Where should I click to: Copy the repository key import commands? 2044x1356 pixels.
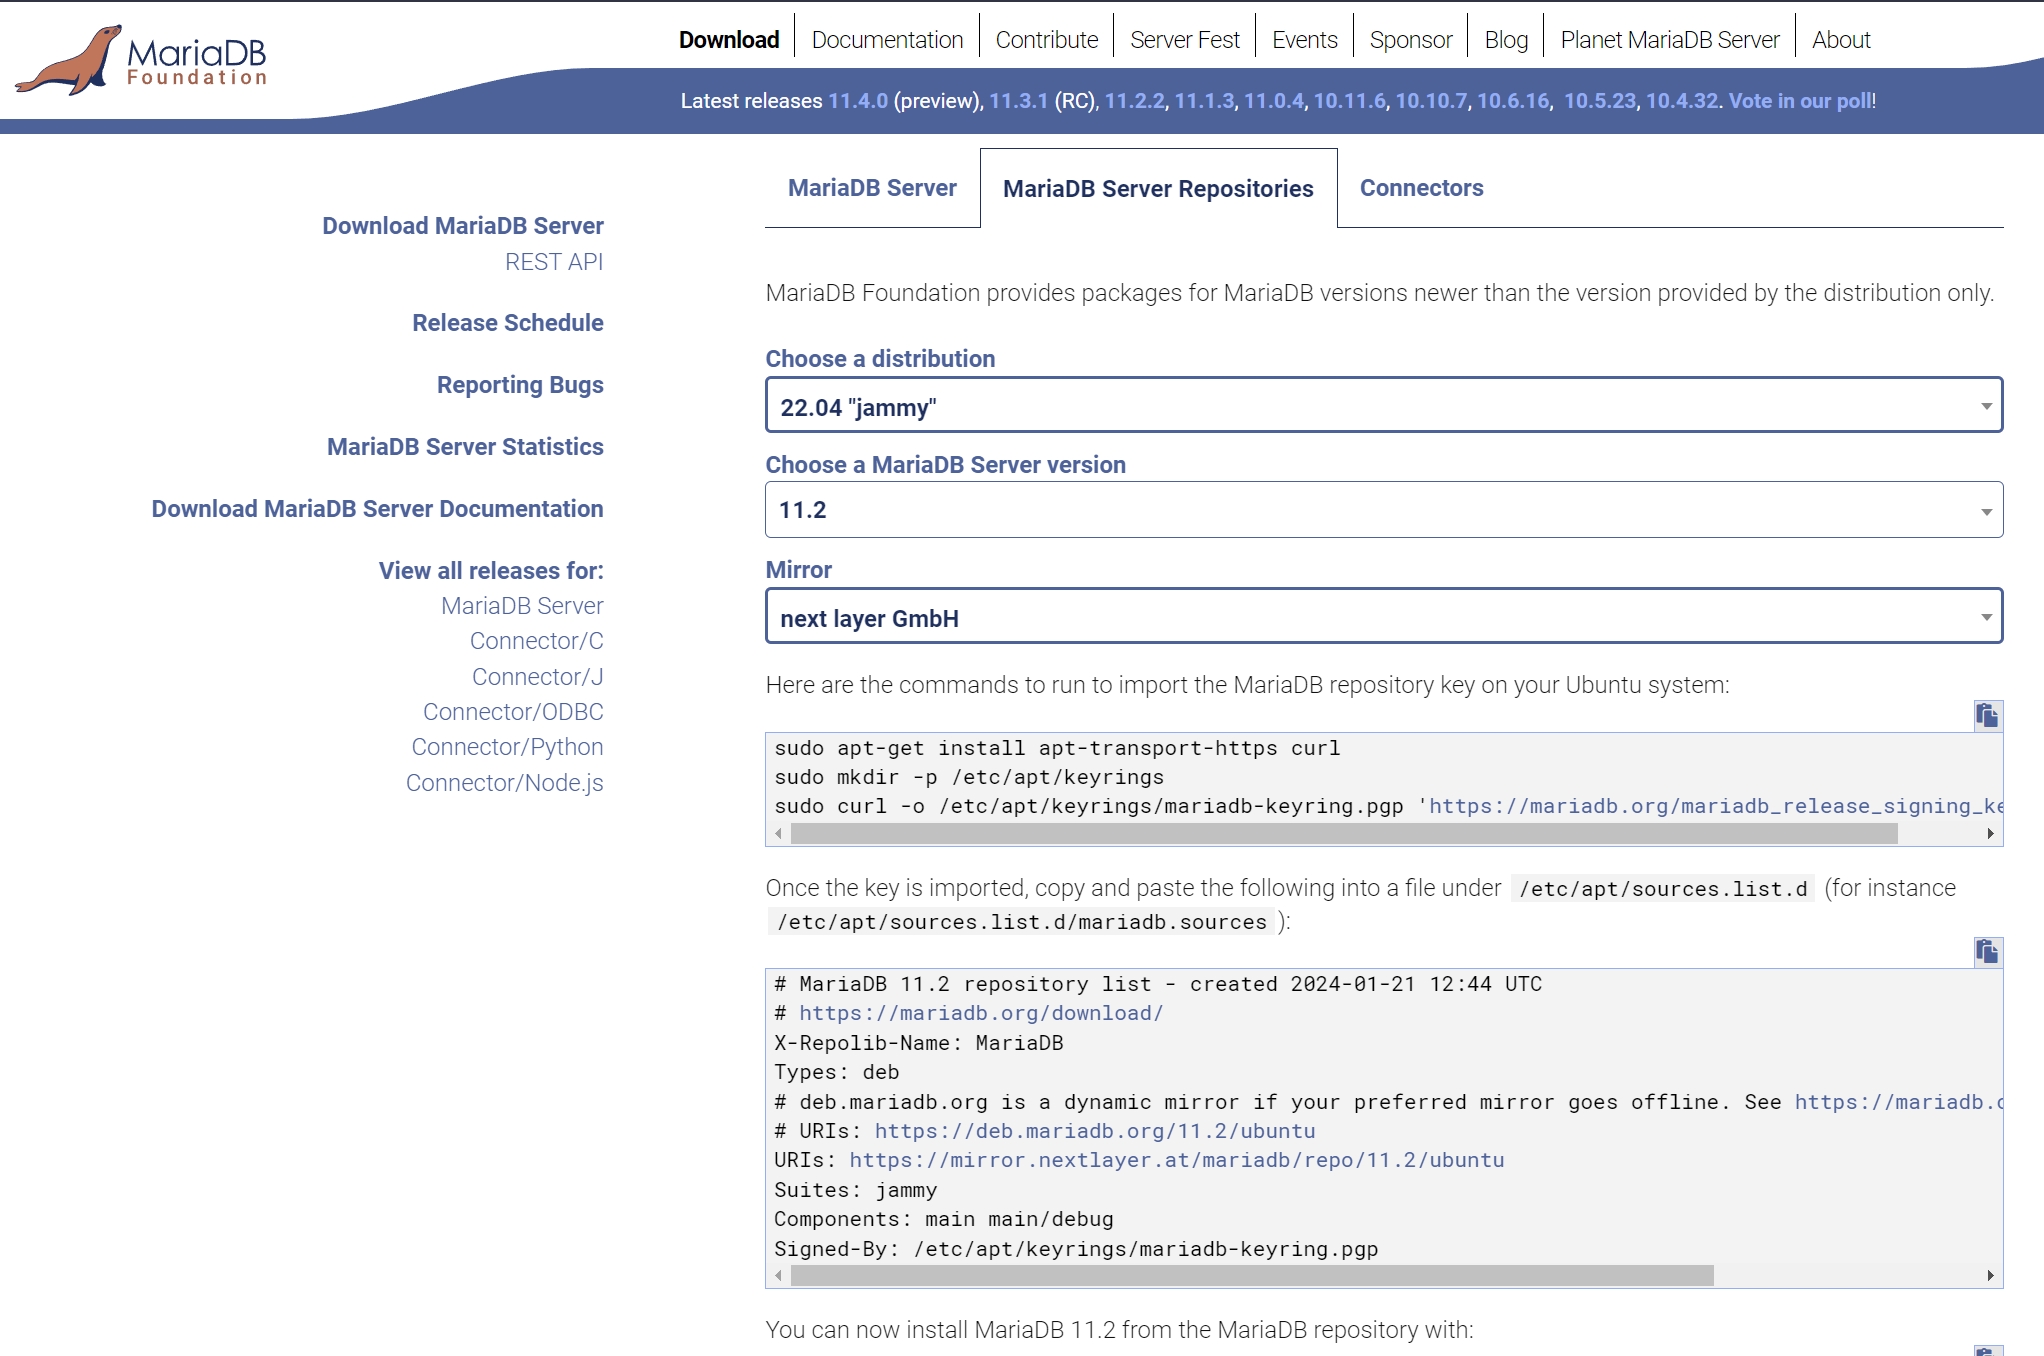(1987, 715)
